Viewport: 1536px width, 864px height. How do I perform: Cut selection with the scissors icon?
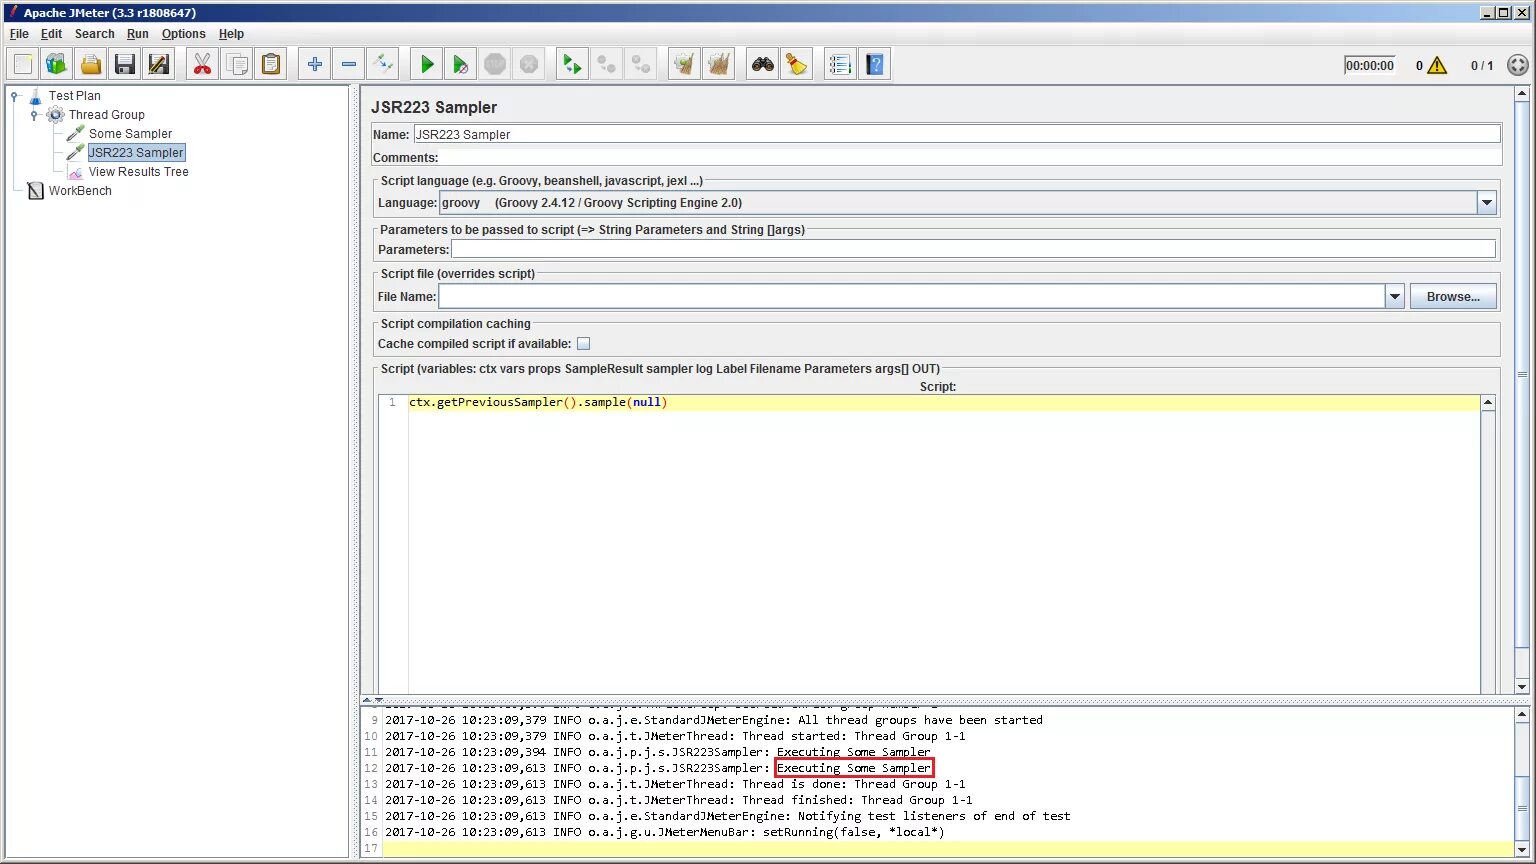coord(203,65)
